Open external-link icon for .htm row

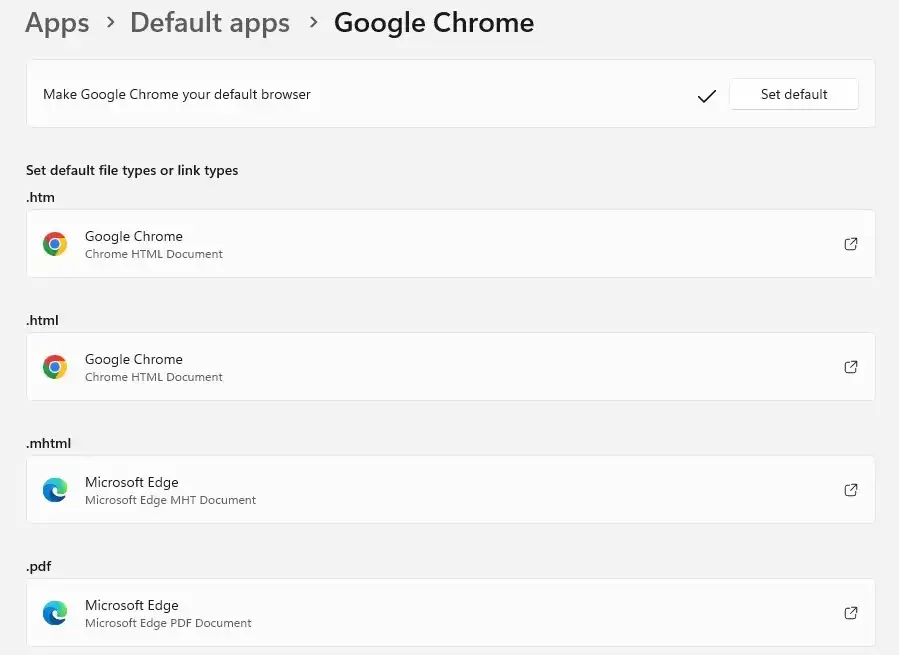coord(851,244)
